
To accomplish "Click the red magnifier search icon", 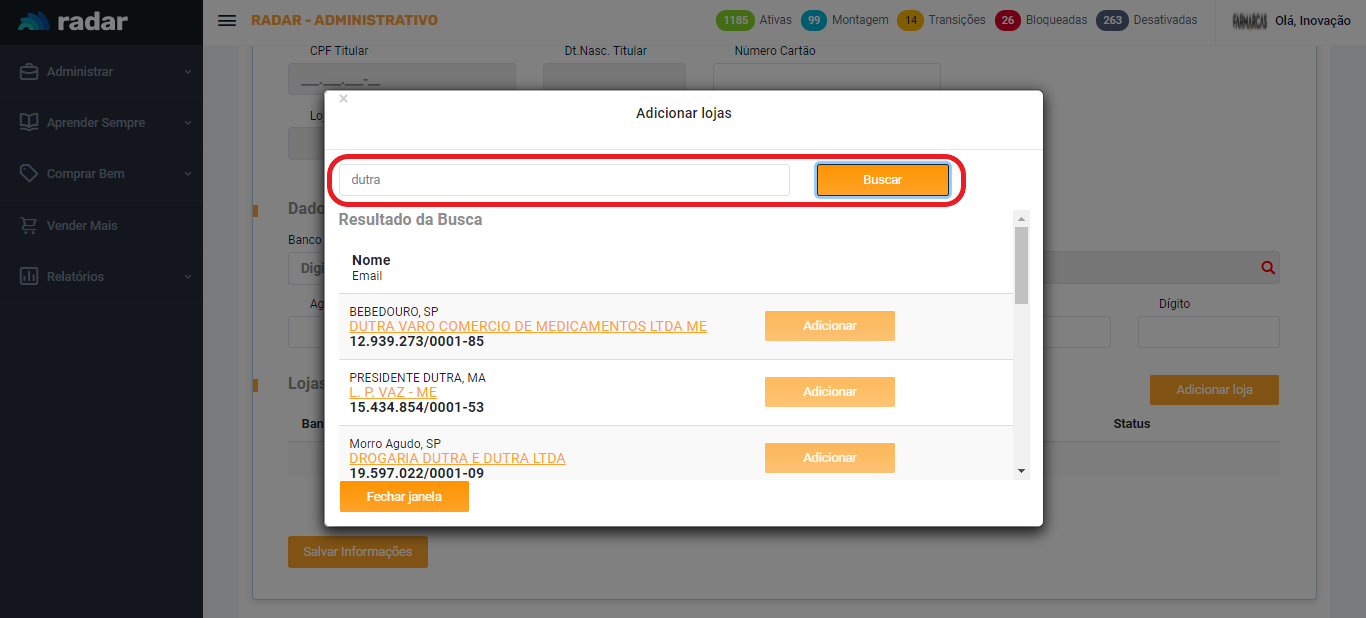I will [1268, 268].
